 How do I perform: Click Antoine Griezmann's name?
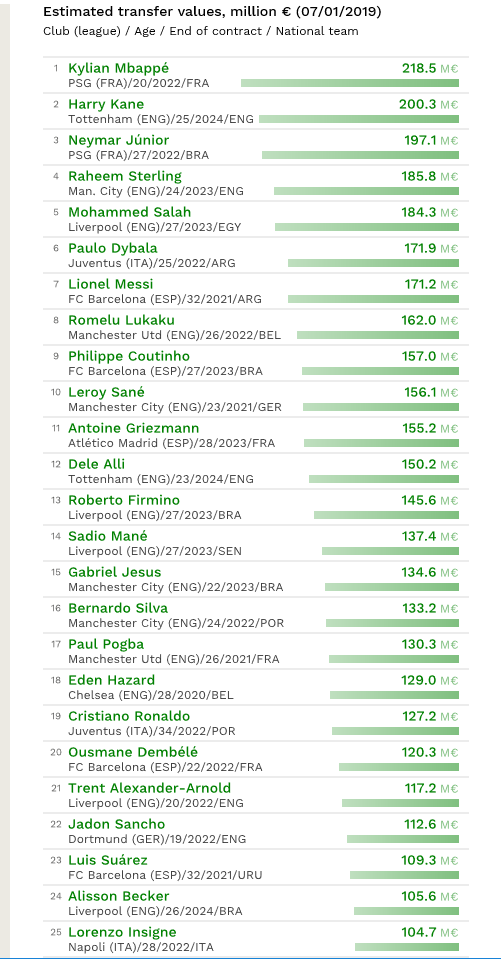pyautogui.click(x=133, y=429)
